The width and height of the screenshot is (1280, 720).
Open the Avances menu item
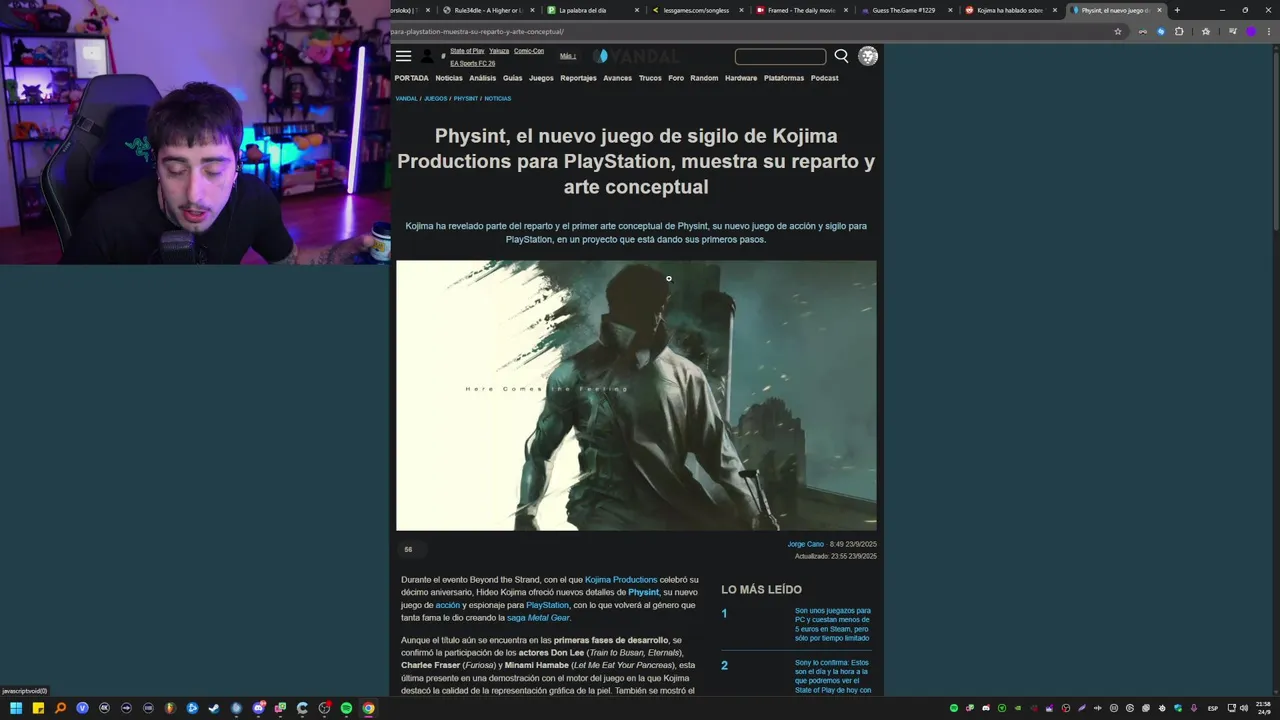(617, 78)
